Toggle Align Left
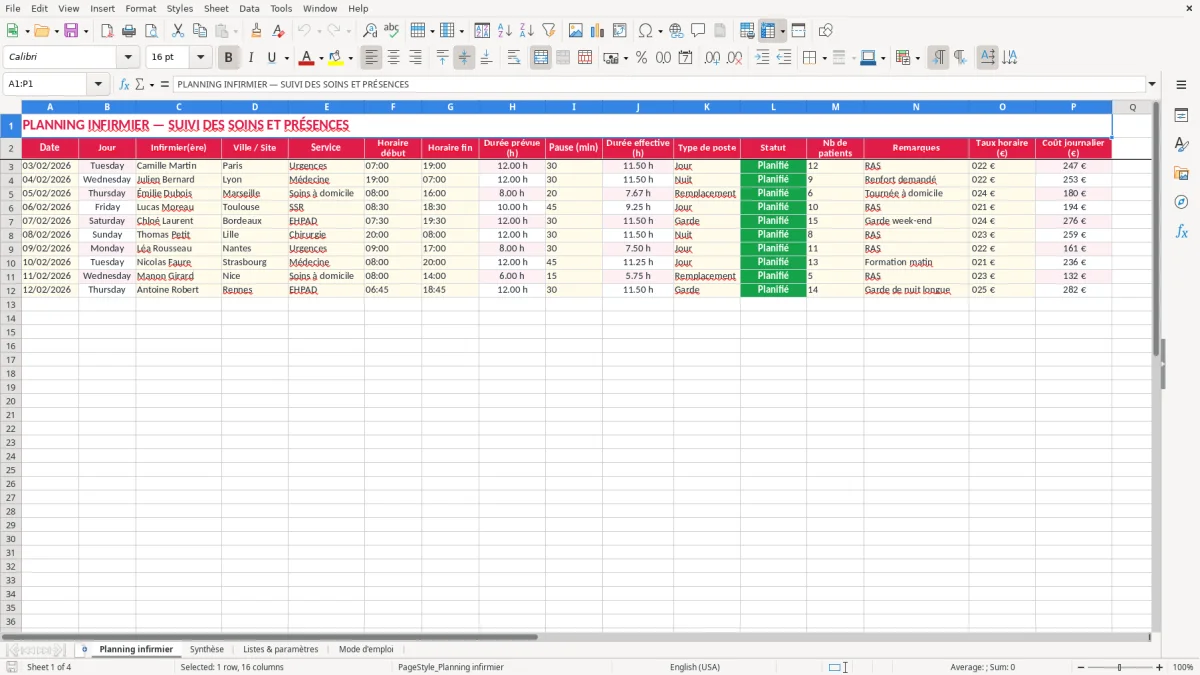 click(371, 58)
